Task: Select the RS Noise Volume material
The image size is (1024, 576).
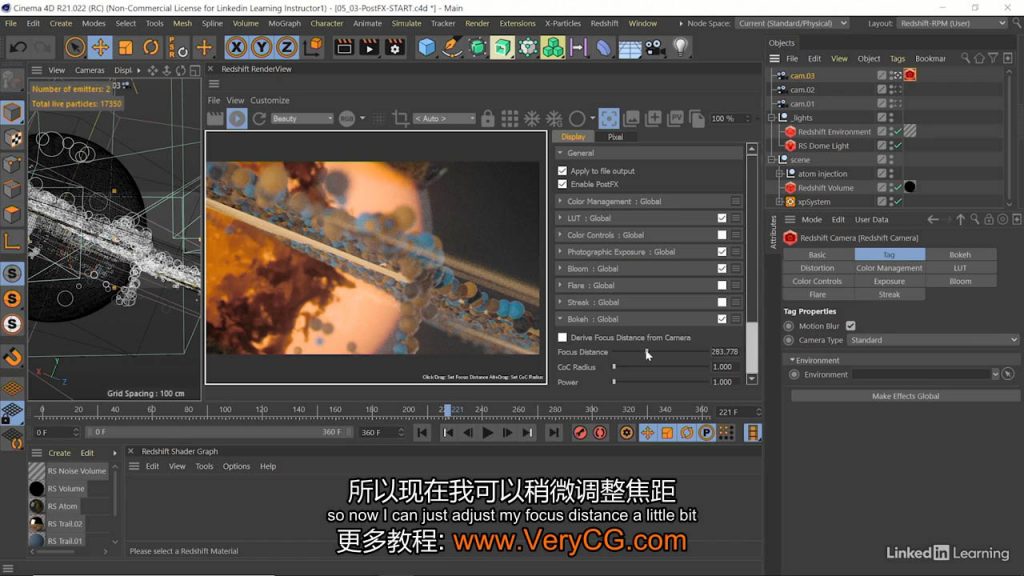Action: click(68, 471)
